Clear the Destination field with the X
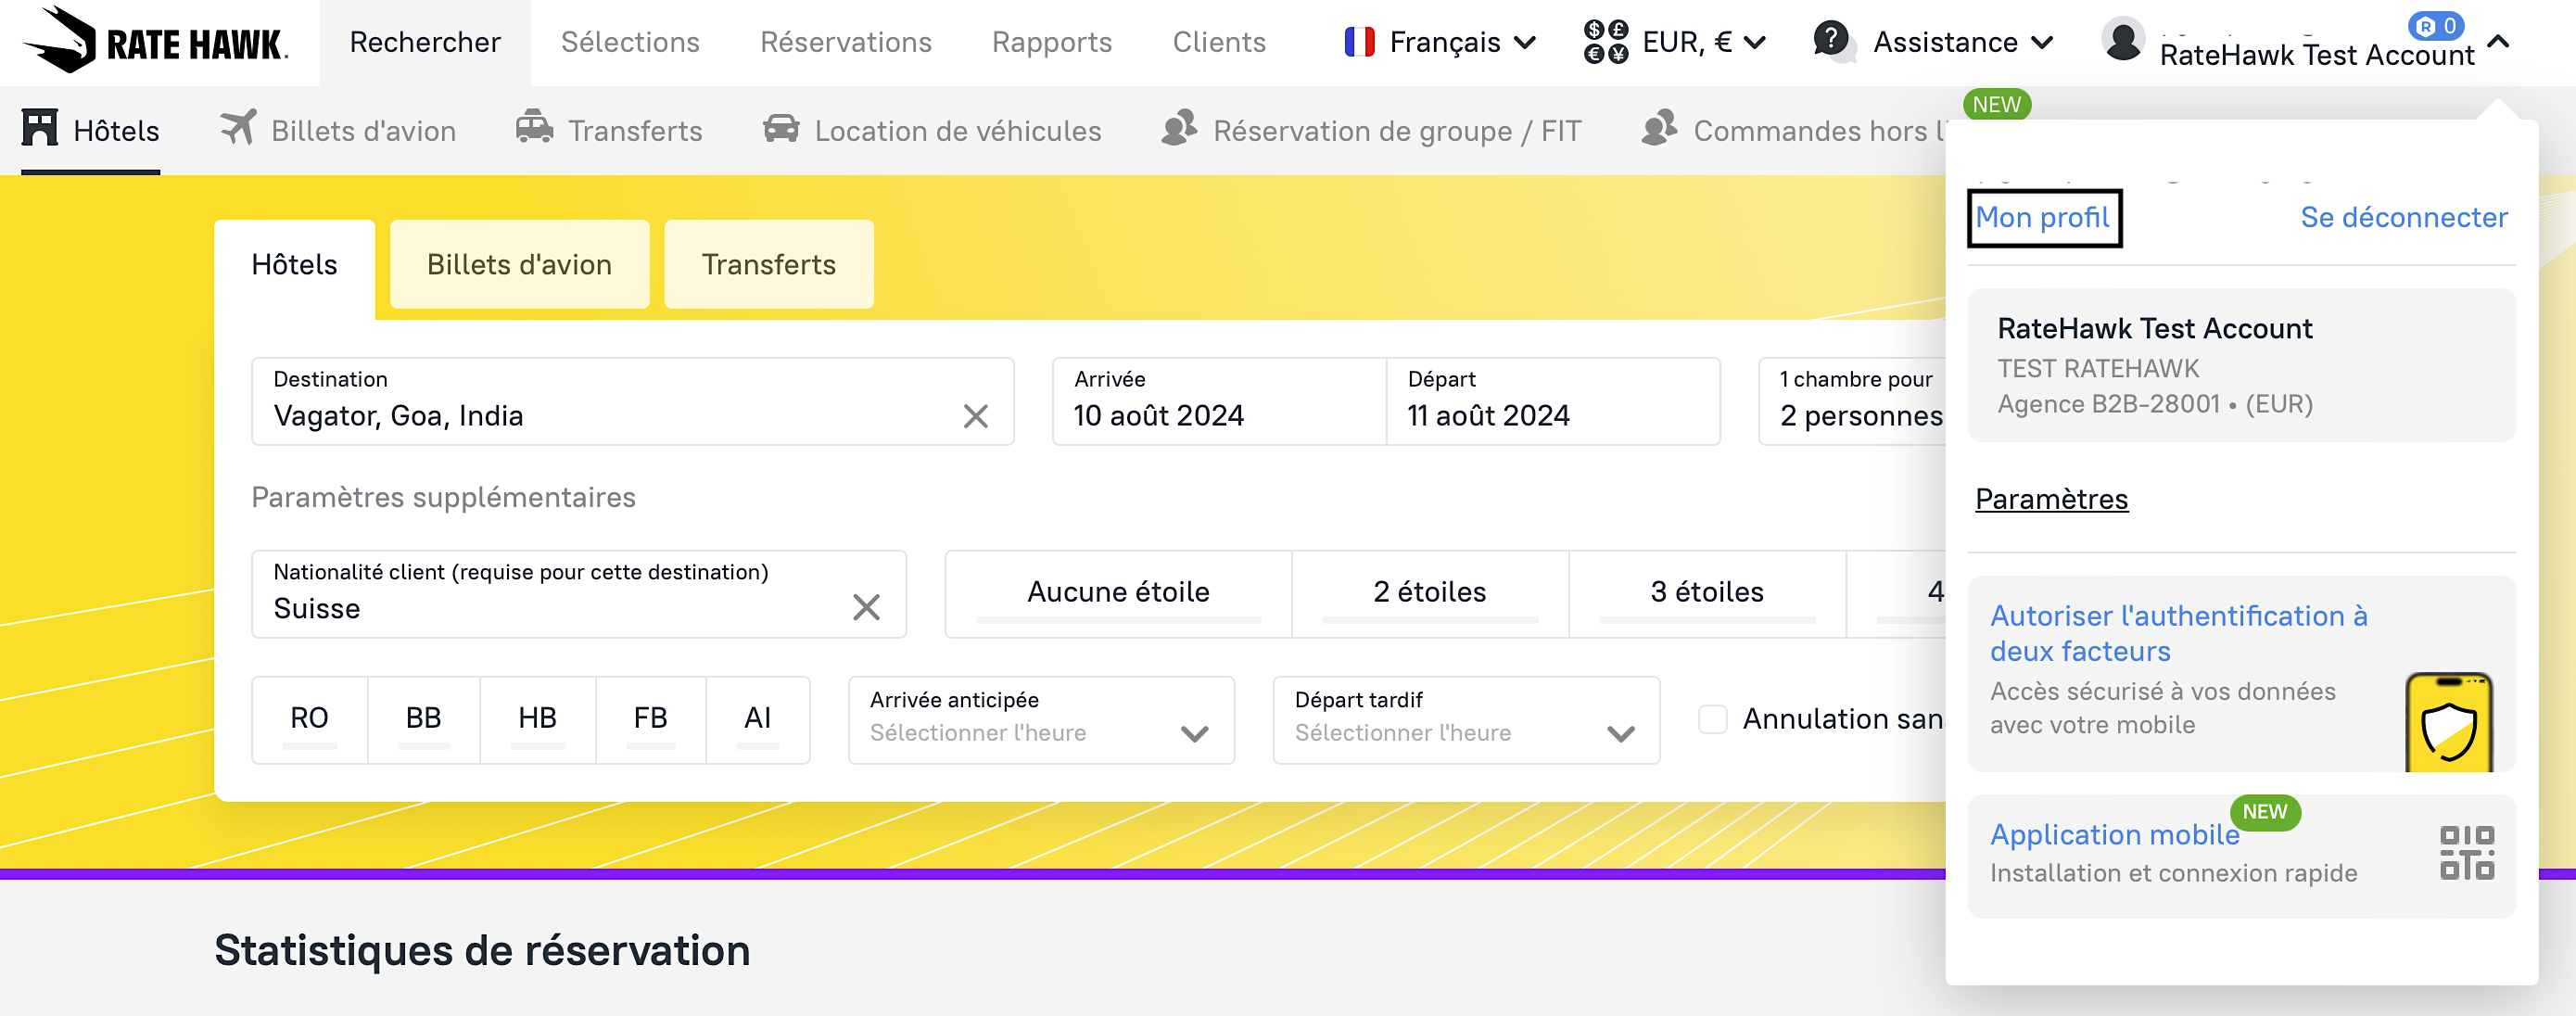The width and height of the screenshot is (2576, 1016). coord(975,416)
